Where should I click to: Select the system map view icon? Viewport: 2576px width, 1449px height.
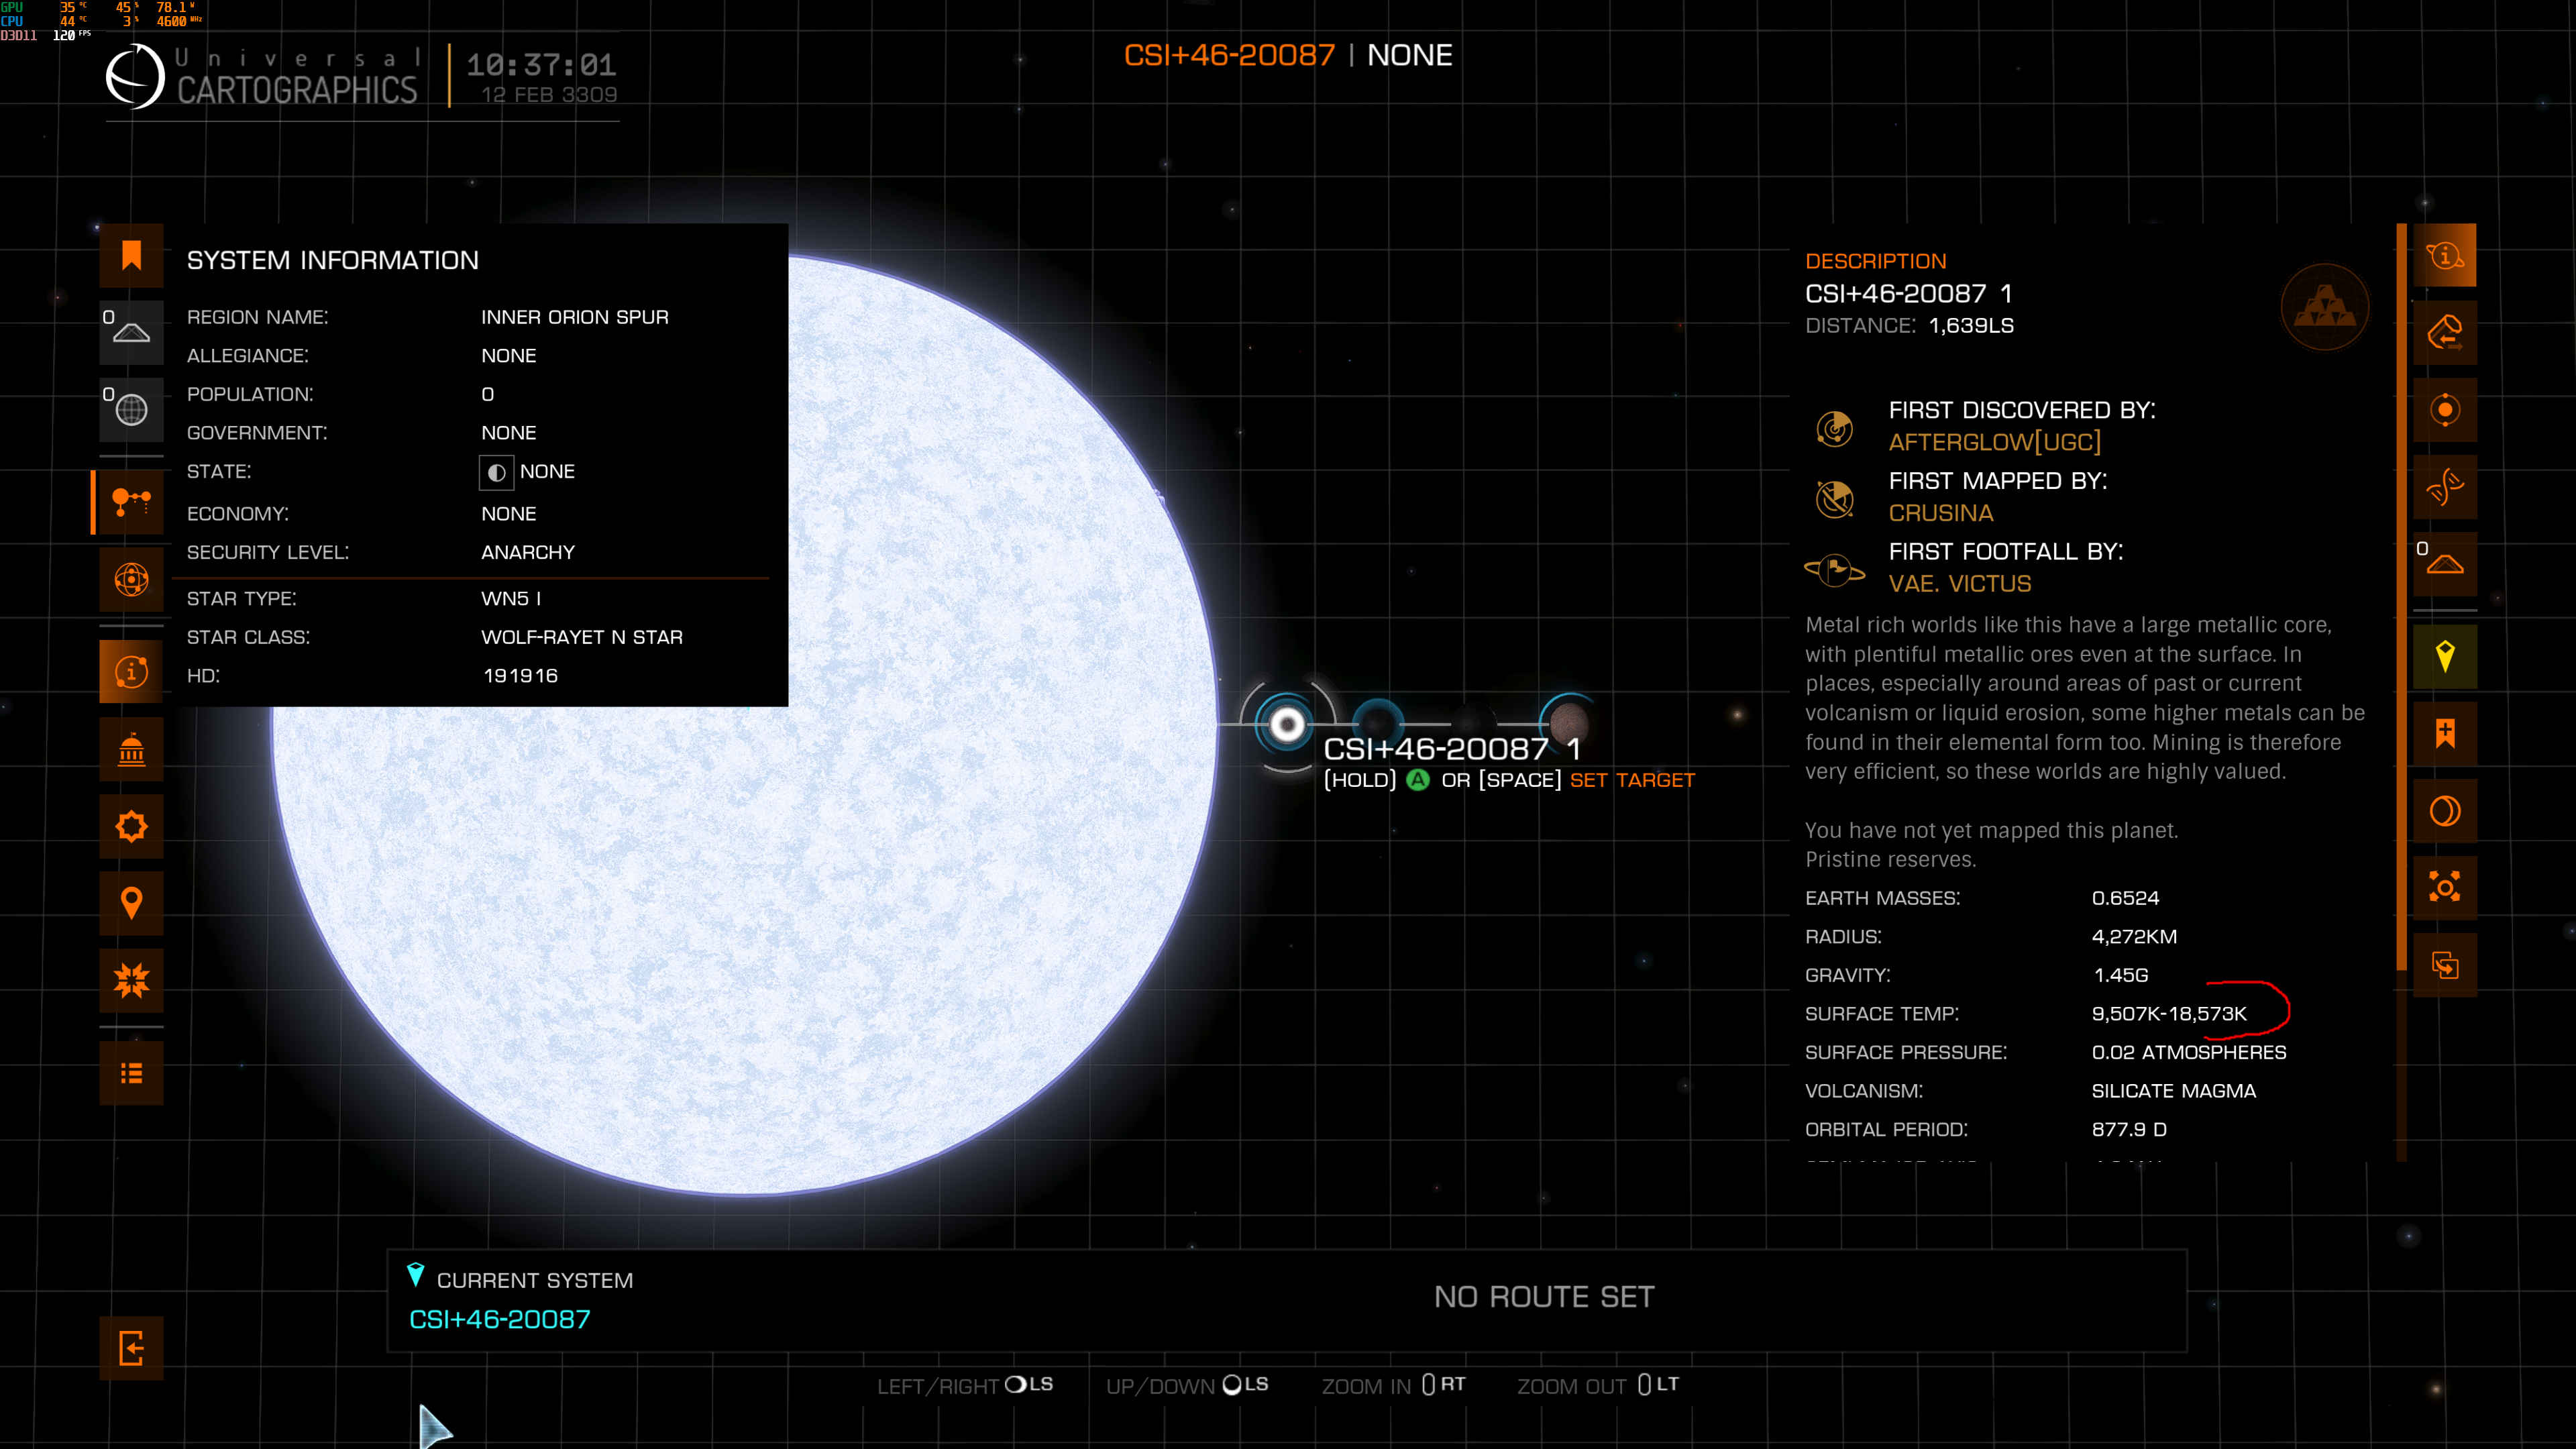click(131, 501)
